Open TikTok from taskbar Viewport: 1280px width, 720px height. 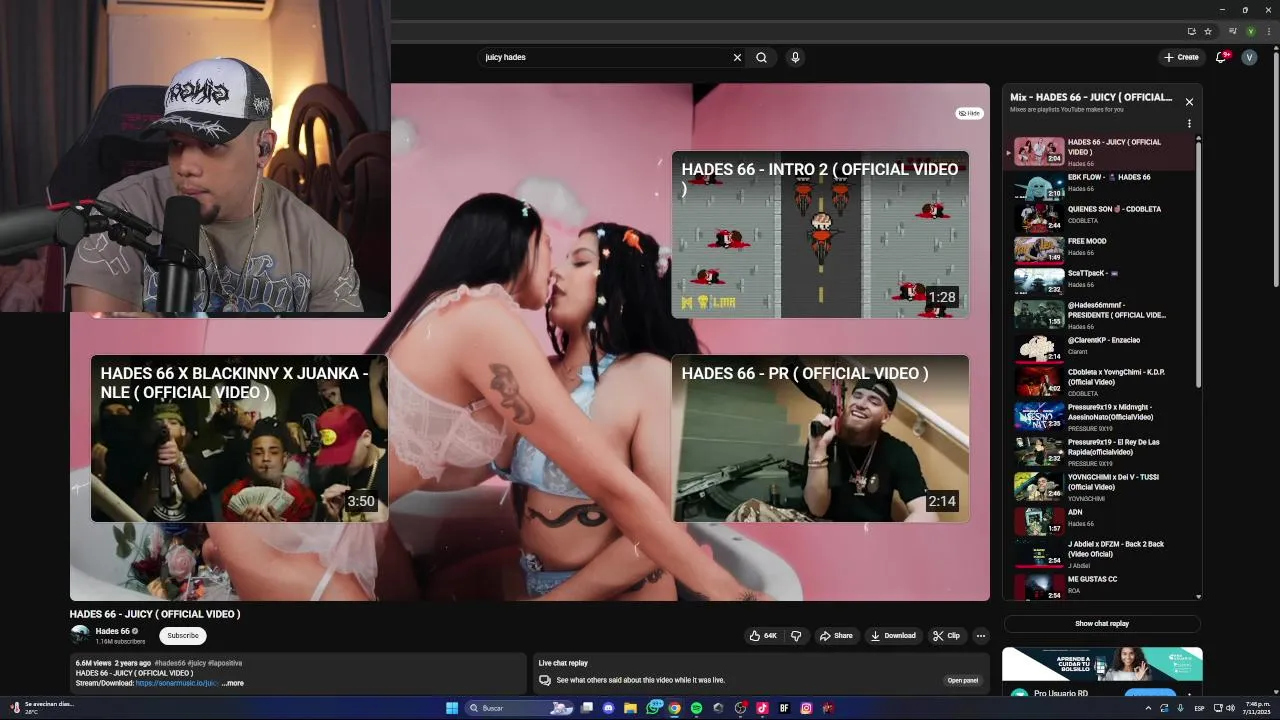762,708
